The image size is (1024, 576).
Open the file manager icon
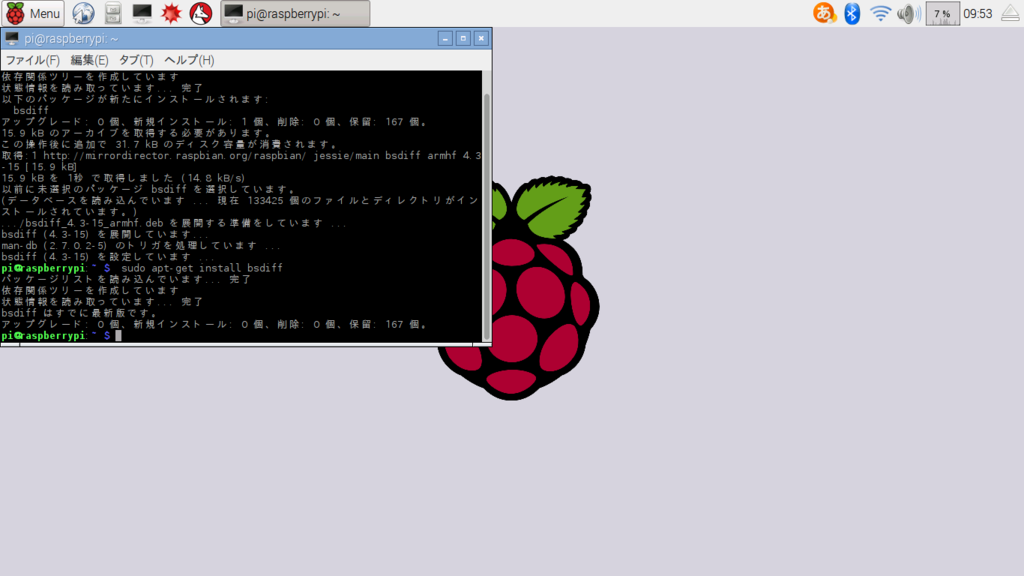tap(113, 13)
